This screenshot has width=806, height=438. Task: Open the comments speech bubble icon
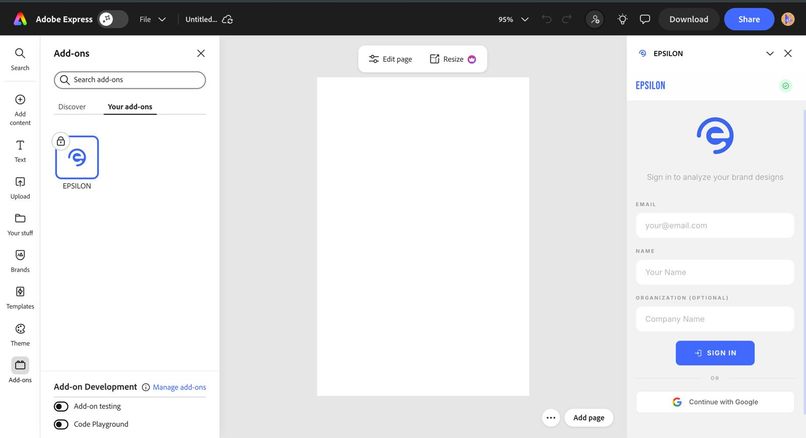coord(645,20)
